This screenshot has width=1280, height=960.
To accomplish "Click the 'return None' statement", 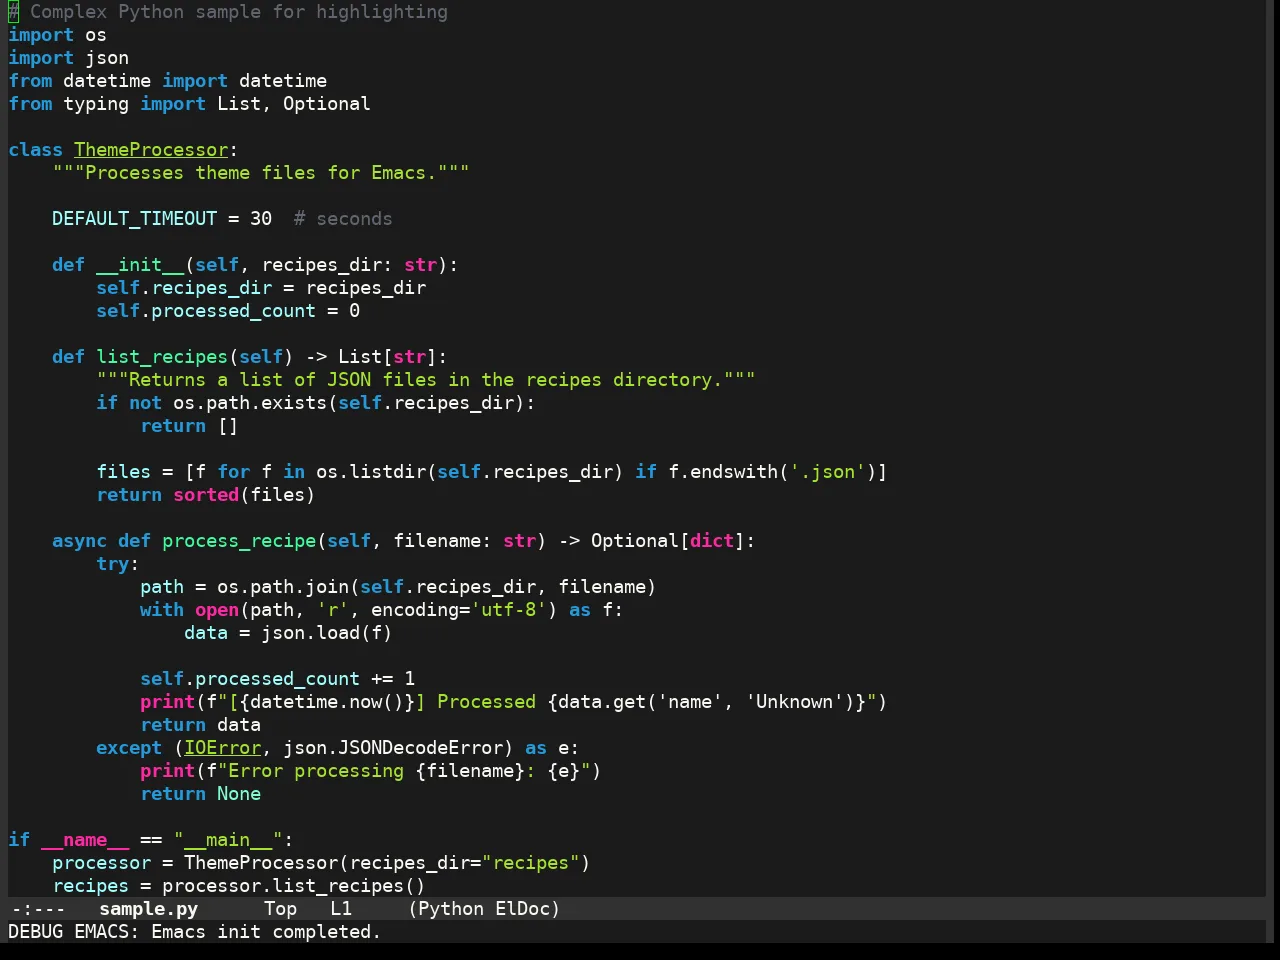I will (x=200, y=794).
